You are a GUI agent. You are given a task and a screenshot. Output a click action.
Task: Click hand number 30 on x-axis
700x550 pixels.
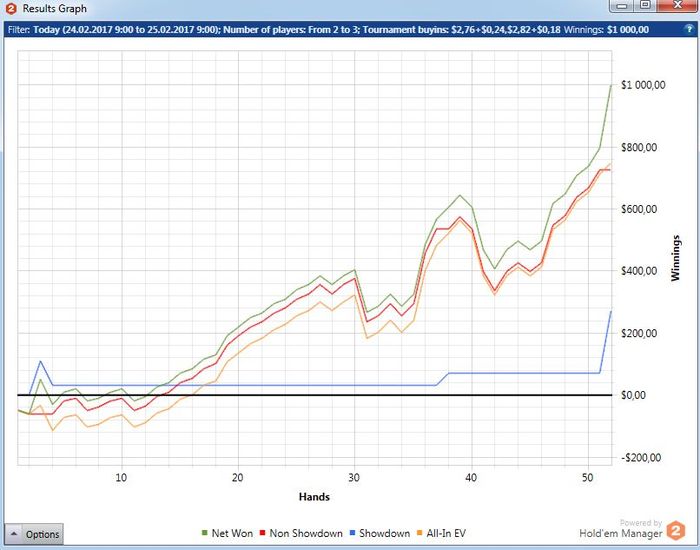click(x=354, y=478)
